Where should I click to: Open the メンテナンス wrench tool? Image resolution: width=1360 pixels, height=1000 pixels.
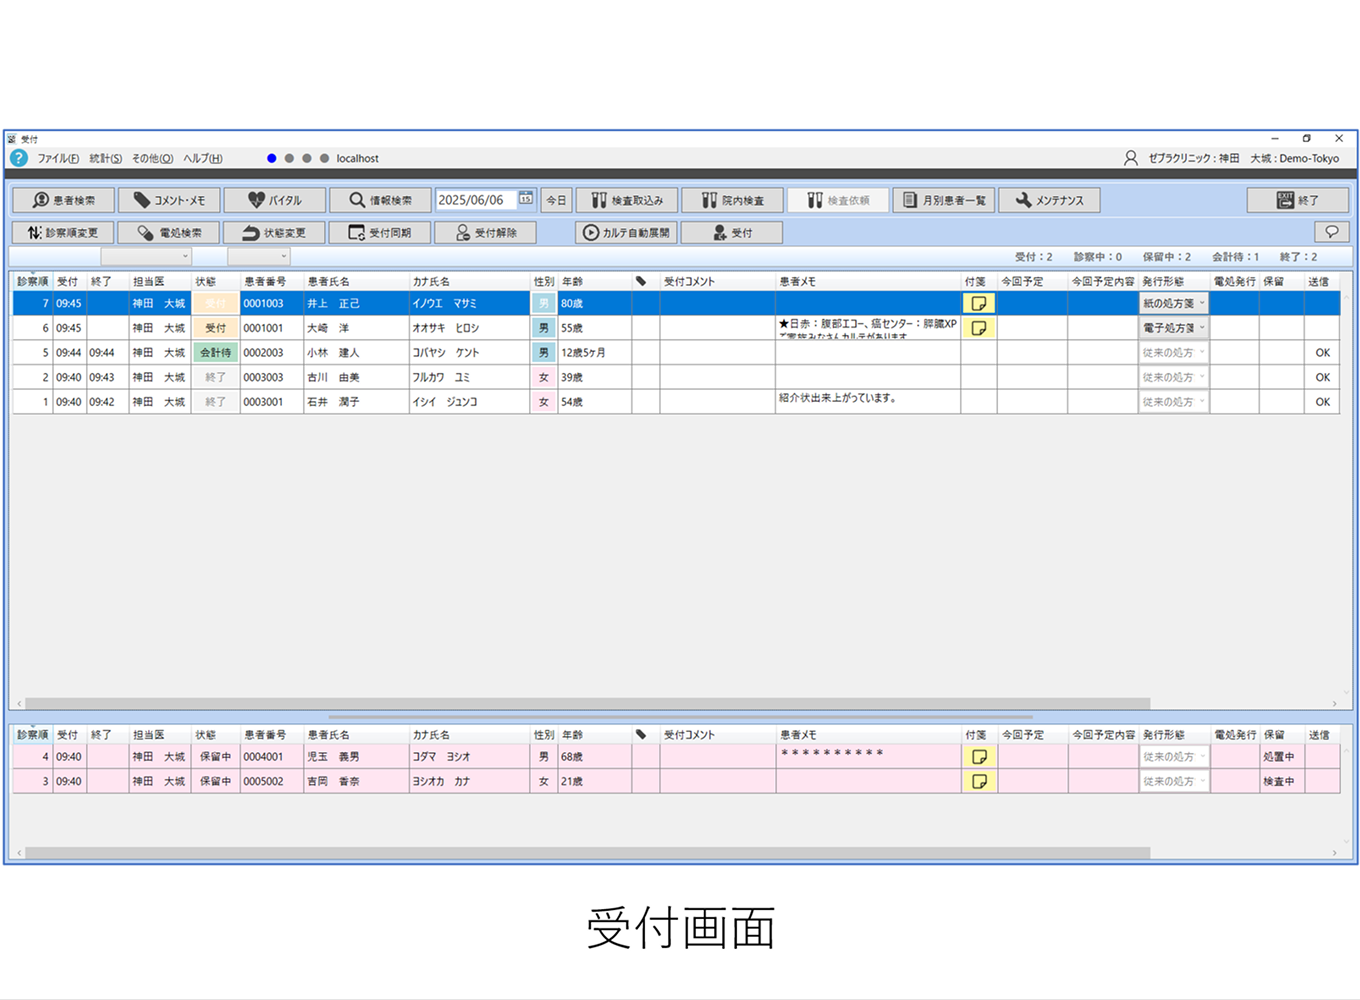(1049, 199)
